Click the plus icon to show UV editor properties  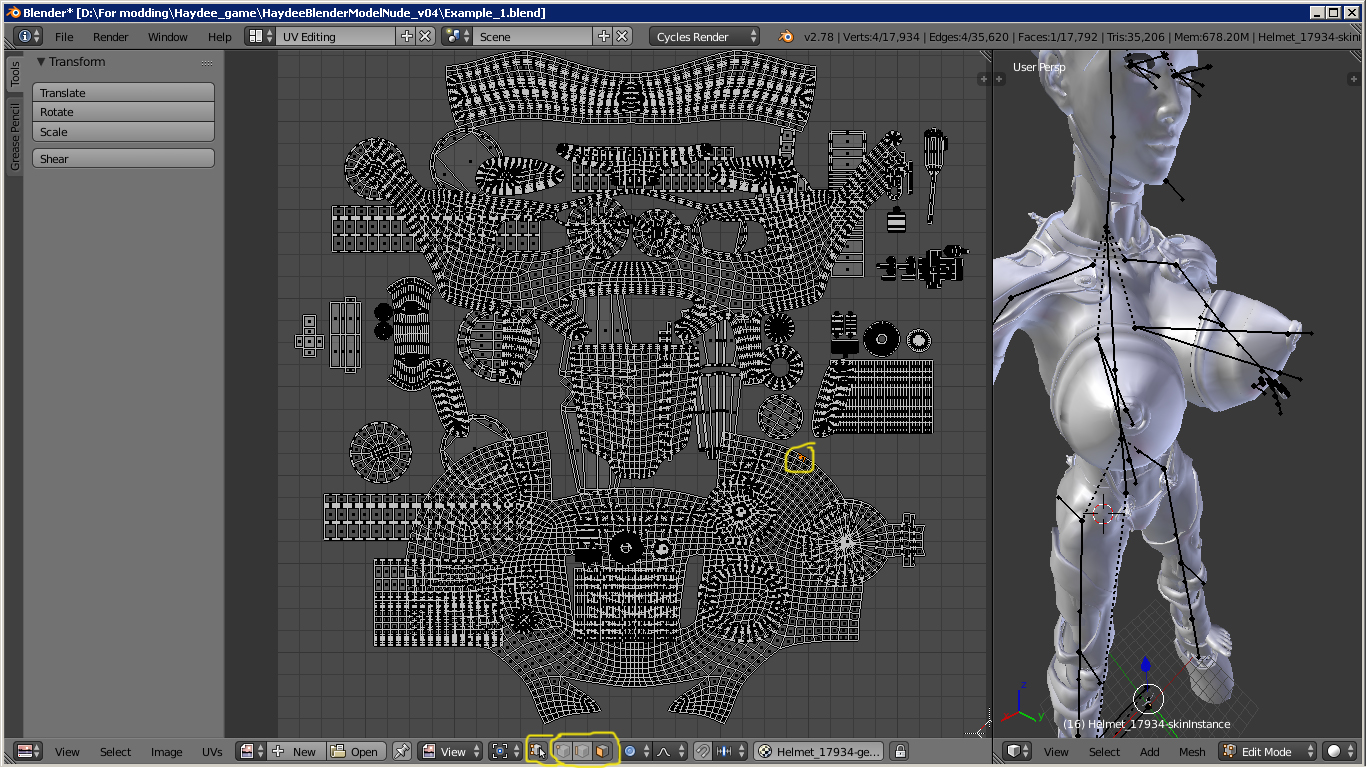pos(983,78)
